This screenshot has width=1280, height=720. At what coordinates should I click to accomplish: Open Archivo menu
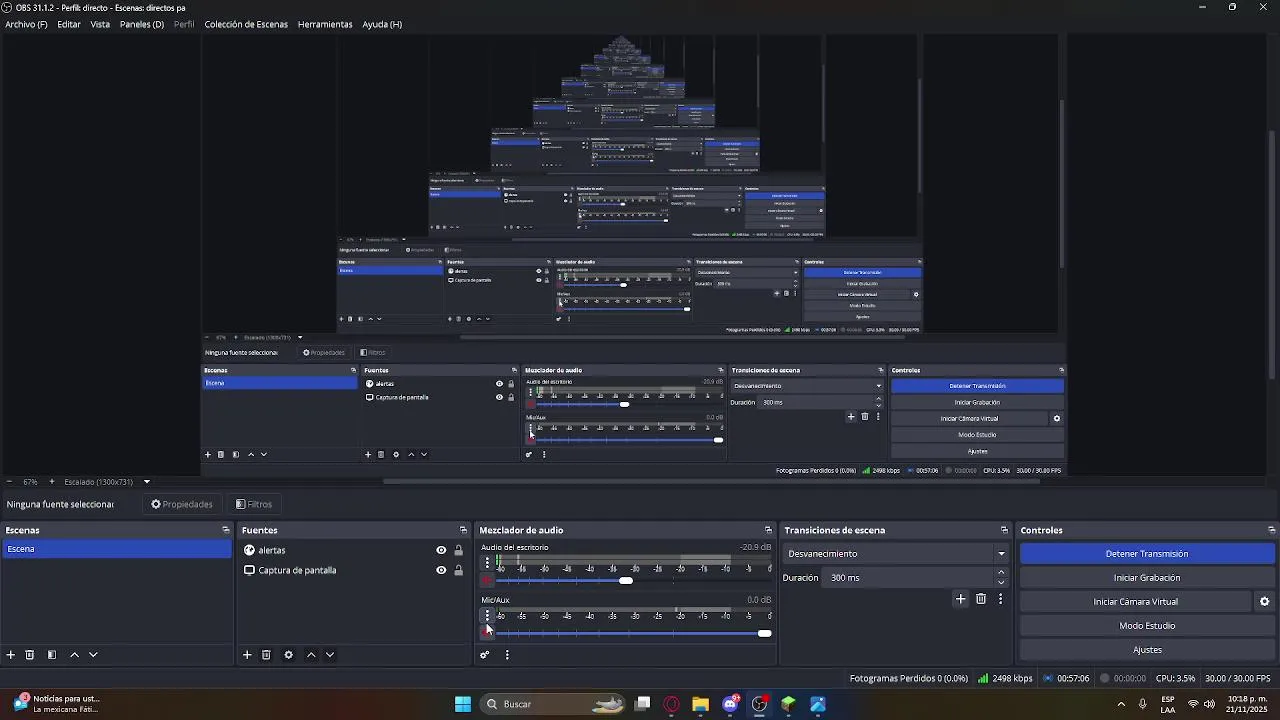coord(26,24)
